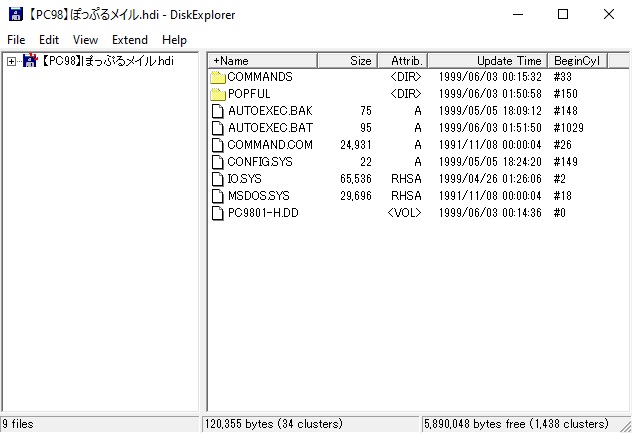Click the CONFIG.SYS file icon
Screen dimensions: 632x433
click(219, 162)
